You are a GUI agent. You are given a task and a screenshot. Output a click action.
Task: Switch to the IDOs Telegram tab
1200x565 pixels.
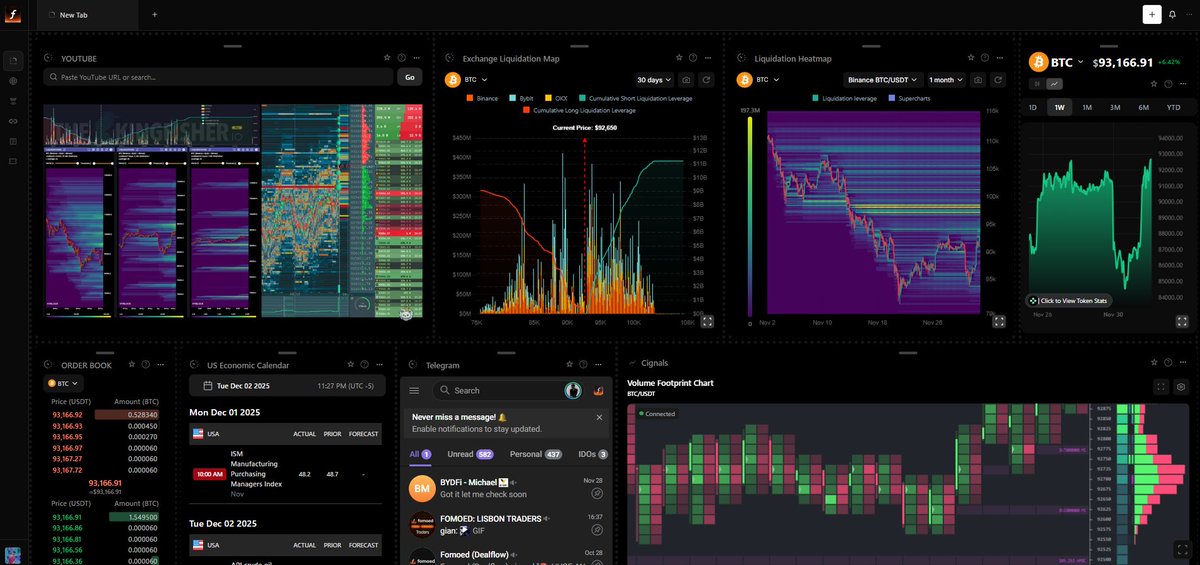tap(592, 454)
